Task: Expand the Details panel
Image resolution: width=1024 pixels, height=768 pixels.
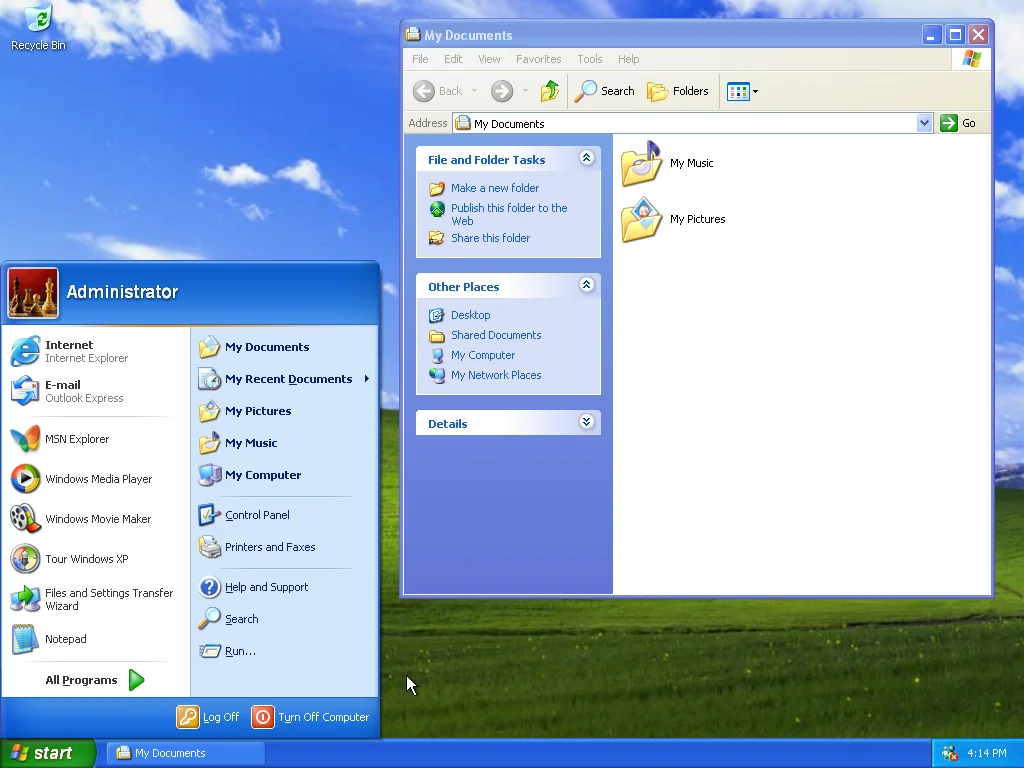Action: [x=587, y=421]
